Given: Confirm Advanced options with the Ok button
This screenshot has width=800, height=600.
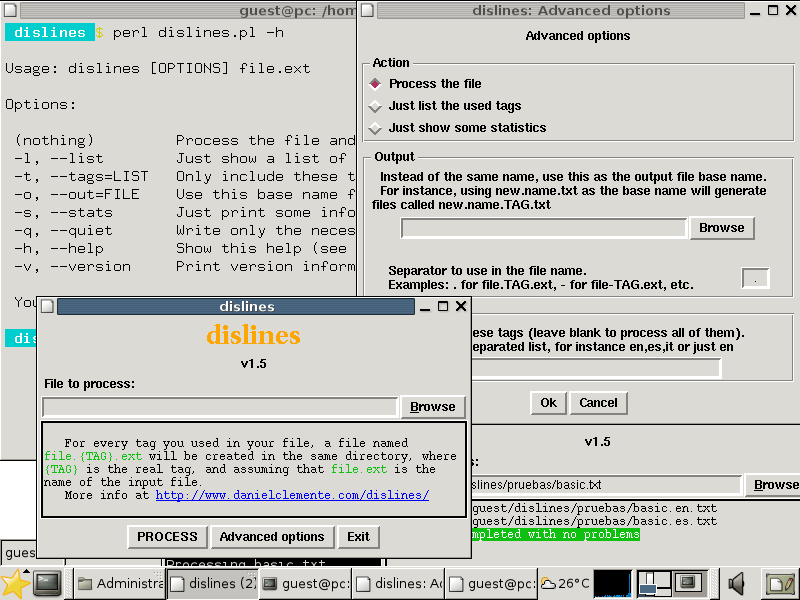Looking at the screenshot, I should tap(548, 403).
